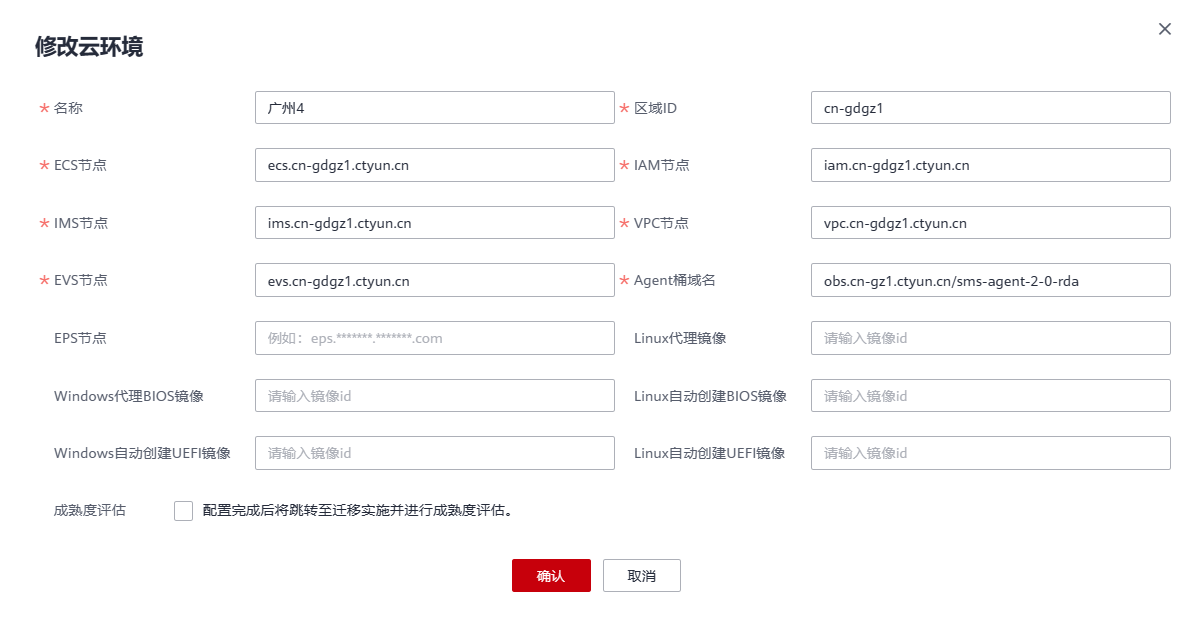Click the empty EPS节点 input field
1188x624 pixels.
pos(434,337)
